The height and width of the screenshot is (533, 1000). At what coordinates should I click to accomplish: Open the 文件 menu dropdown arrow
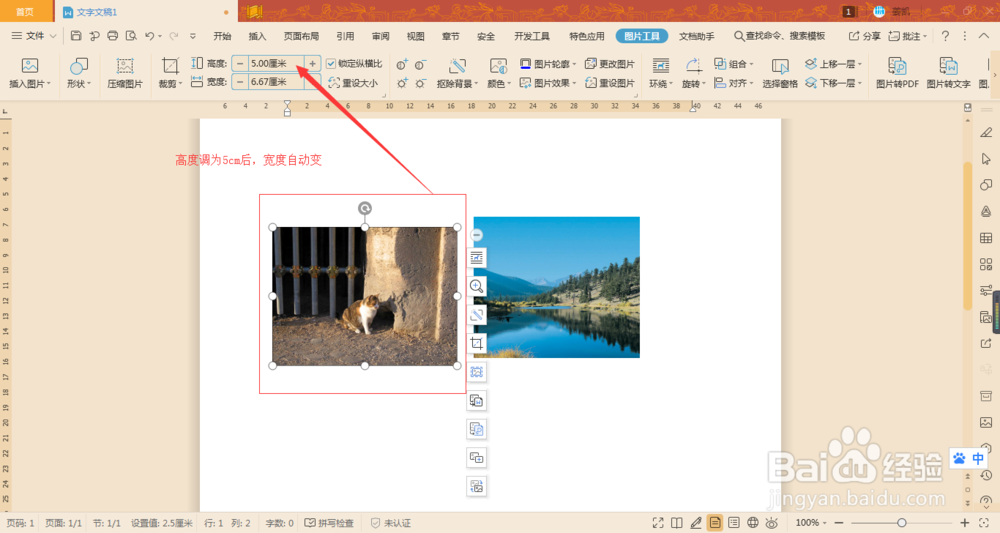click(x=53, y=36)
